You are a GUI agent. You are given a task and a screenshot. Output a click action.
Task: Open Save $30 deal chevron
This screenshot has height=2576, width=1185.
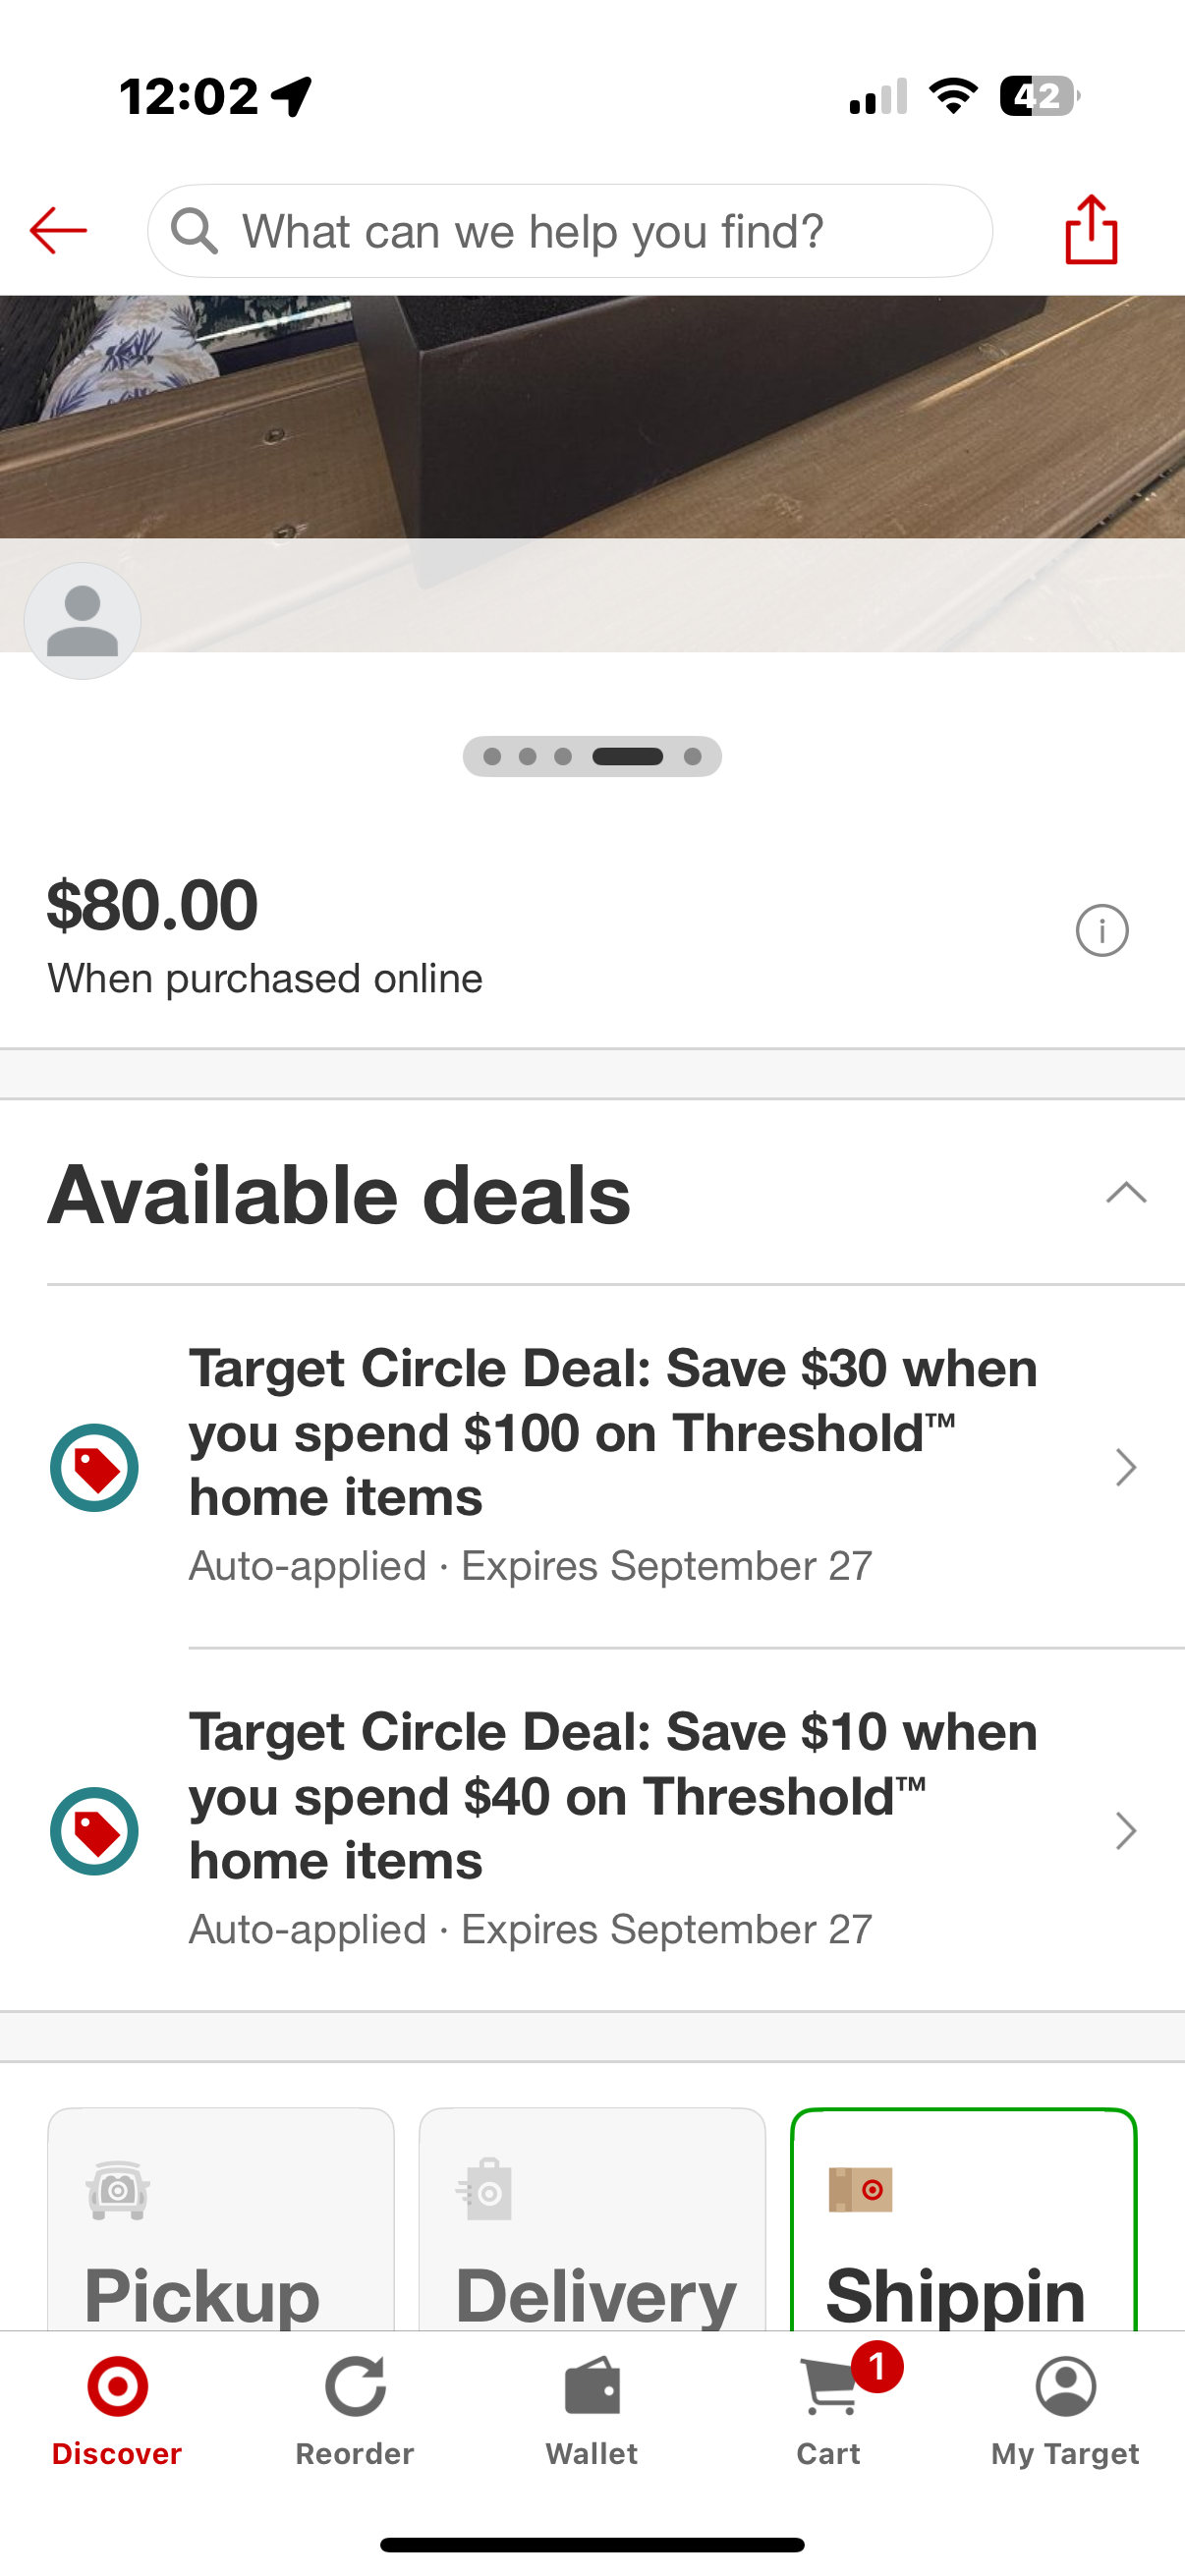[x=1126, y=1467]
